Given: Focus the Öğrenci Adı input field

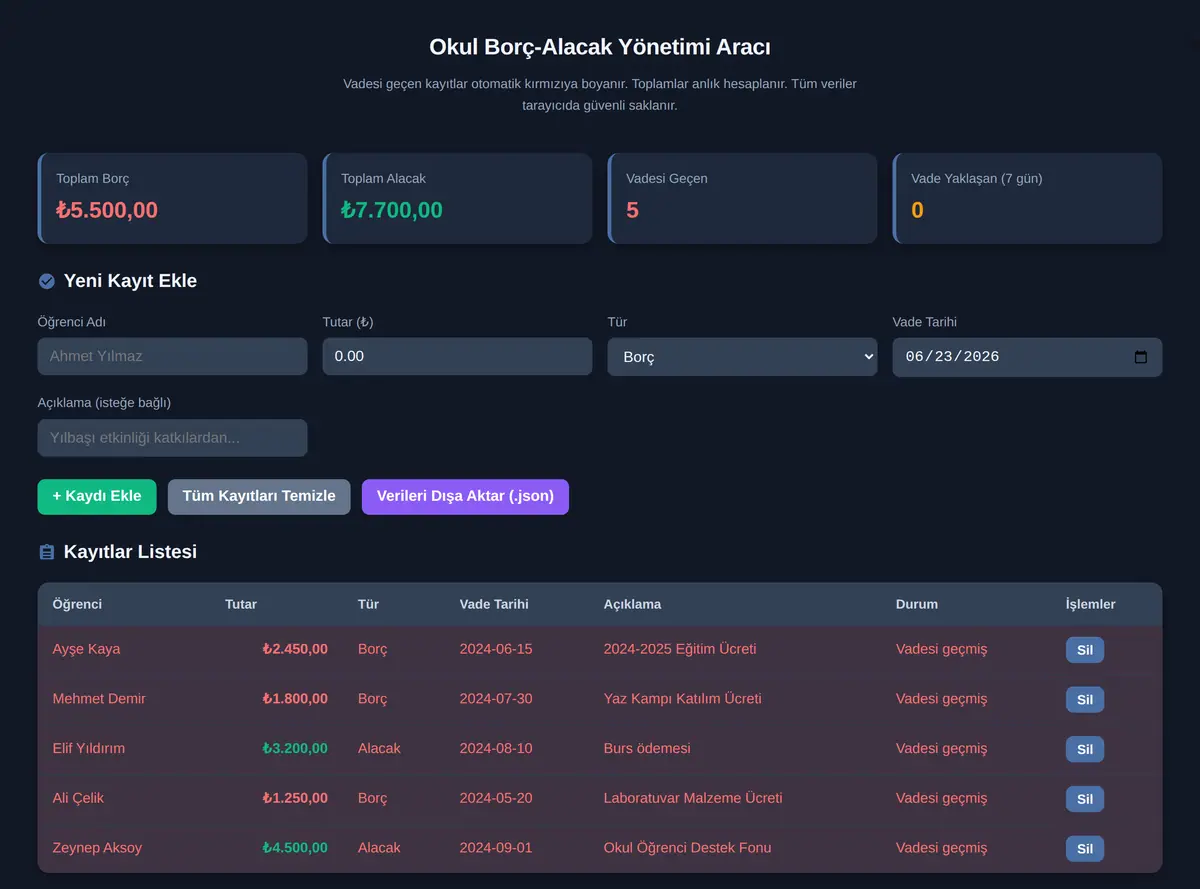Looking at the screenshot, I should tap(172, 356).
